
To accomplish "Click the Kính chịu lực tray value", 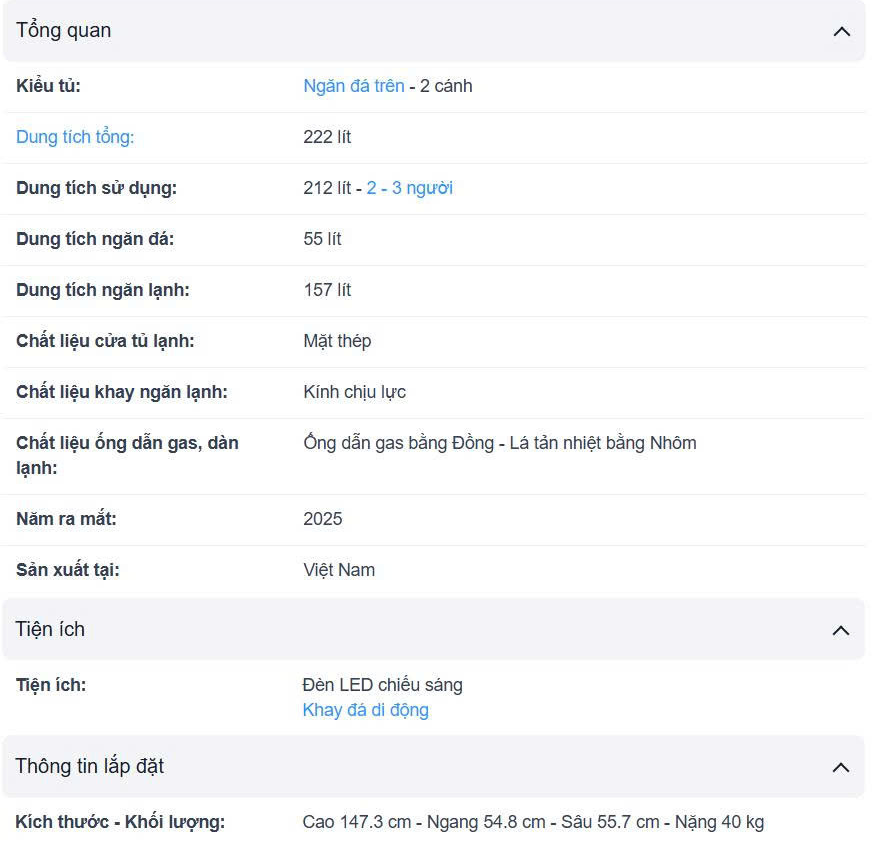I will pos(354,392).
